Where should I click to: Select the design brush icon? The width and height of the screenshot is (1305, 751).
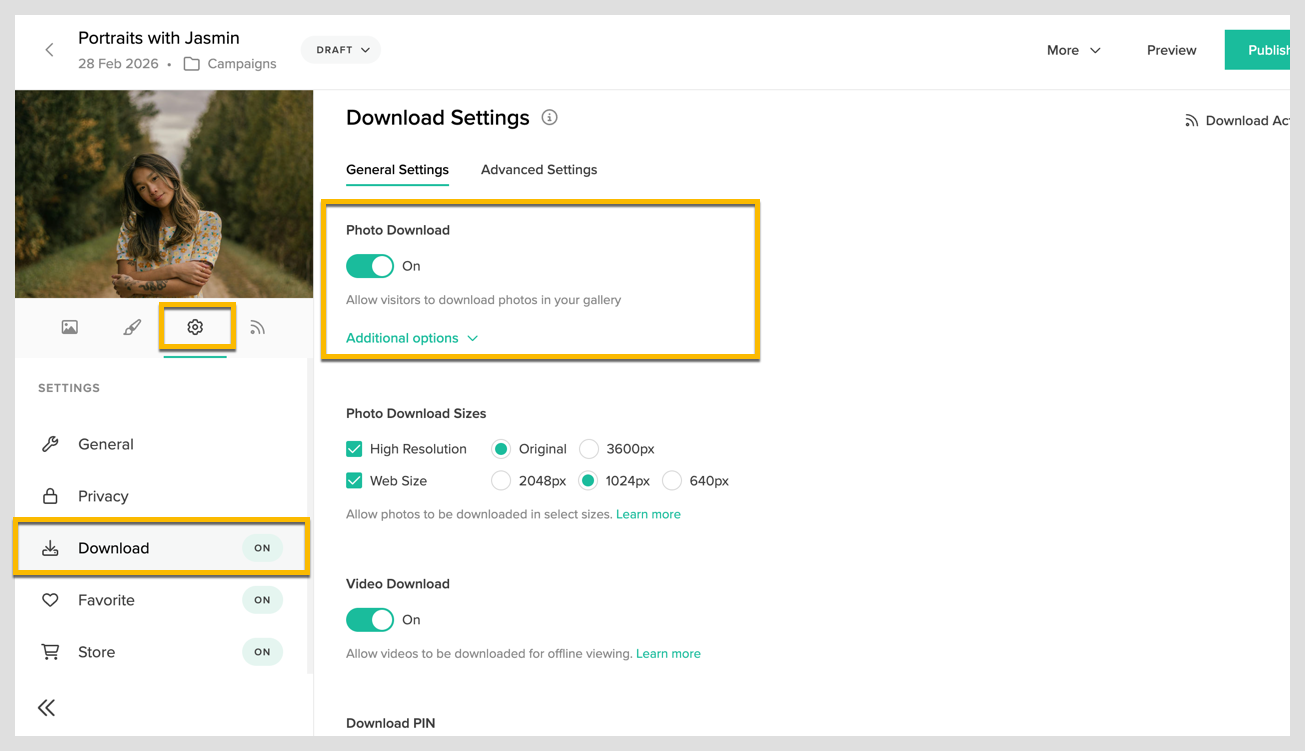tap(132, 326)
